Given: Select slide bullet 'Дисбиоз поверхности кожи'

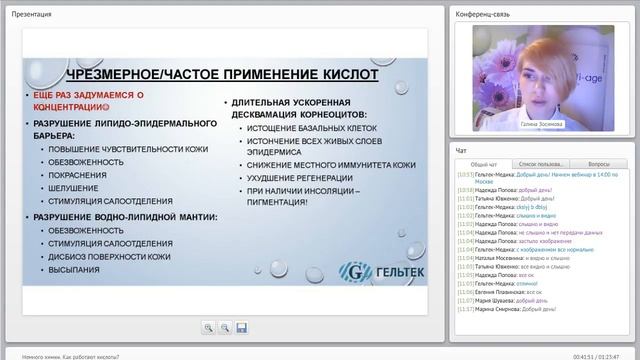Looking at the screenshot, I should [109, 257].
